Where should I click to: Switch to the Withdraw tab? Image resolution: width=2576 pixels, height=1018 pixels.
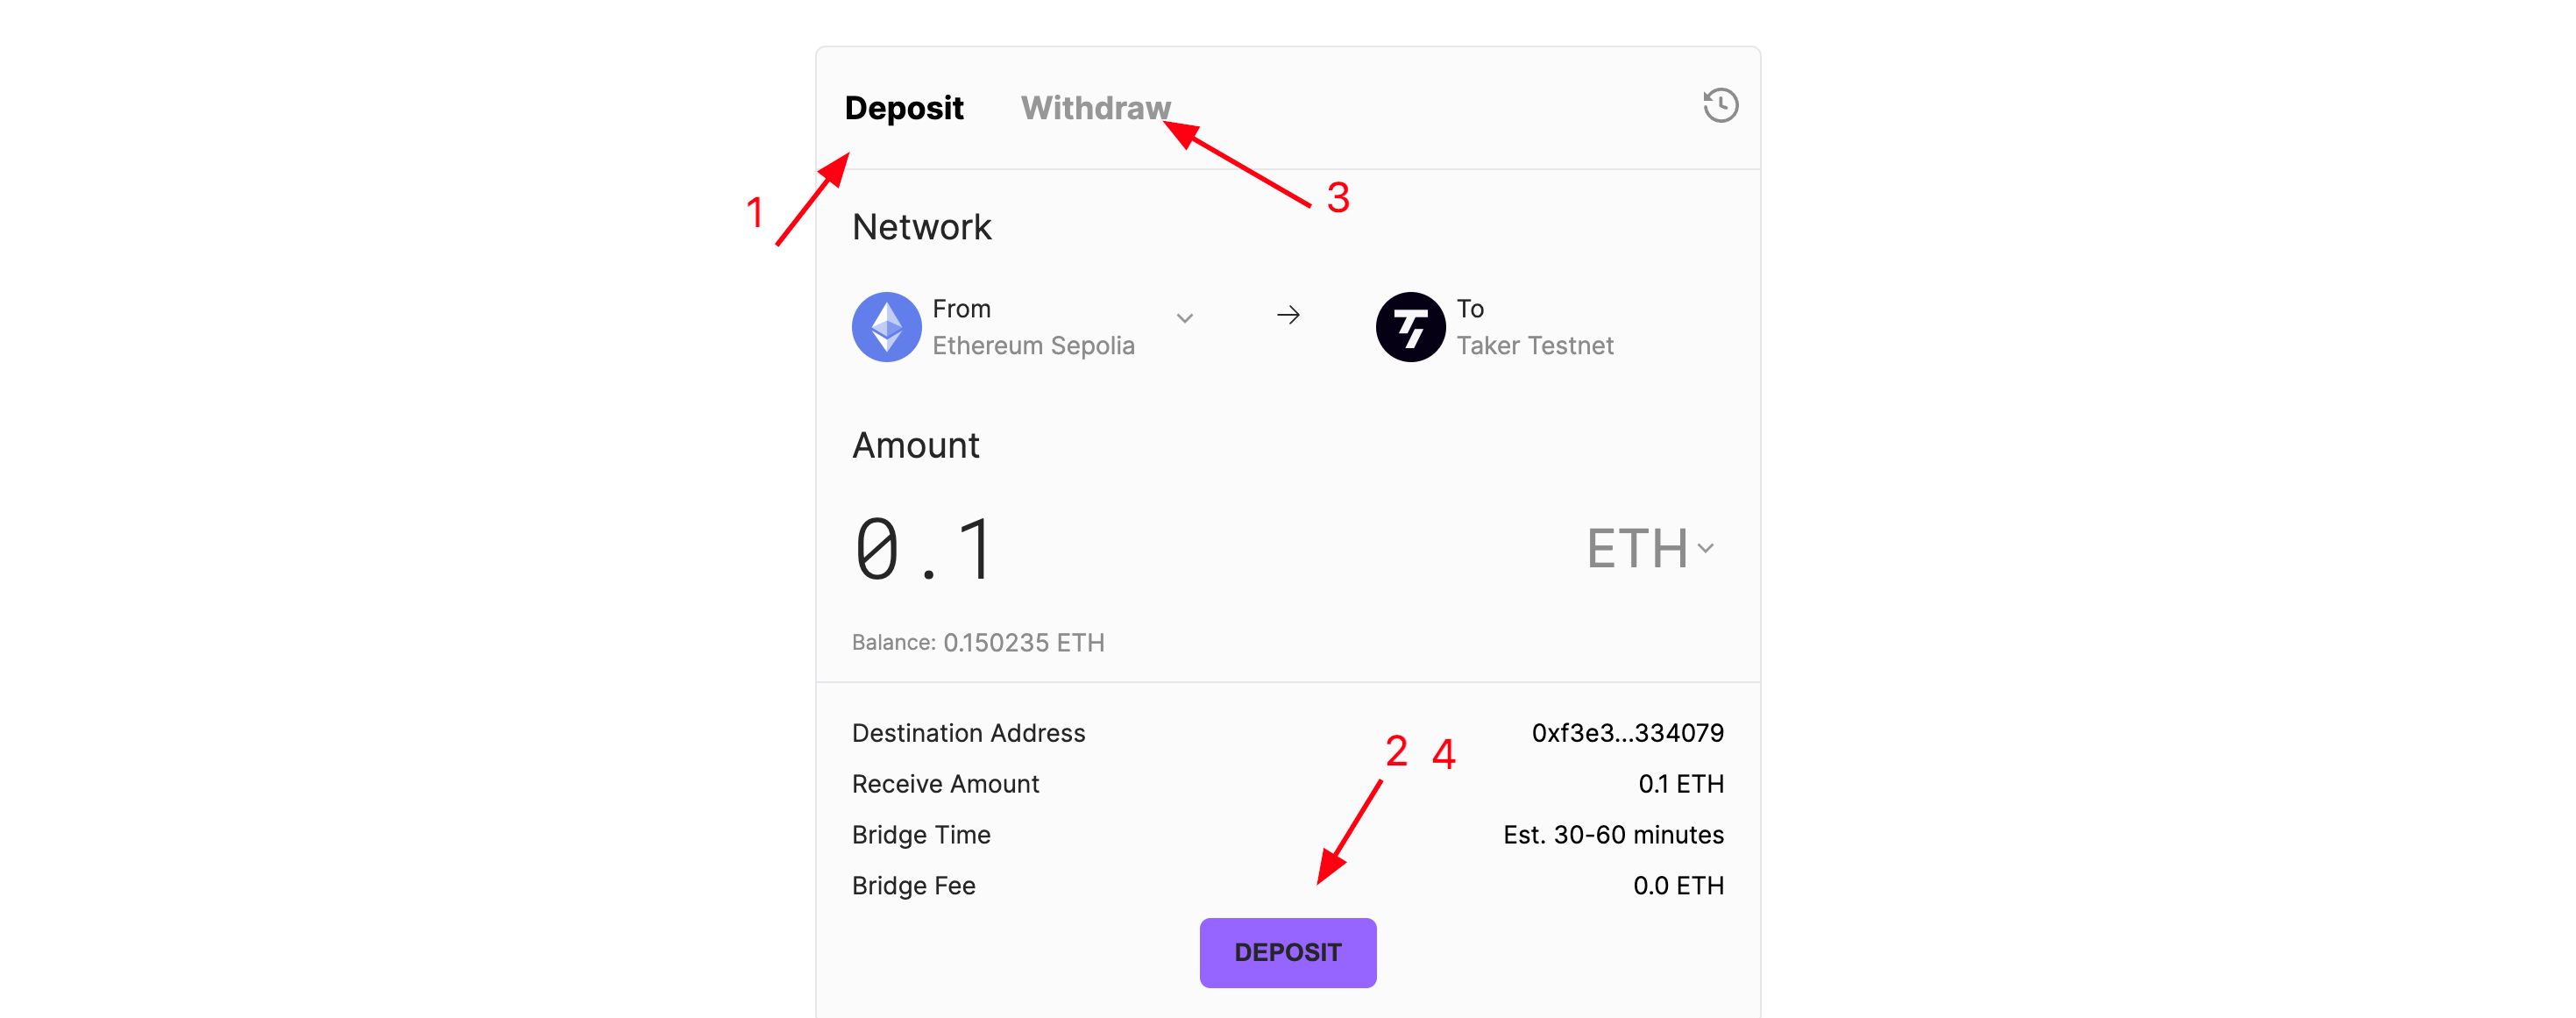pyautogui.click(x=1095, y=108)
